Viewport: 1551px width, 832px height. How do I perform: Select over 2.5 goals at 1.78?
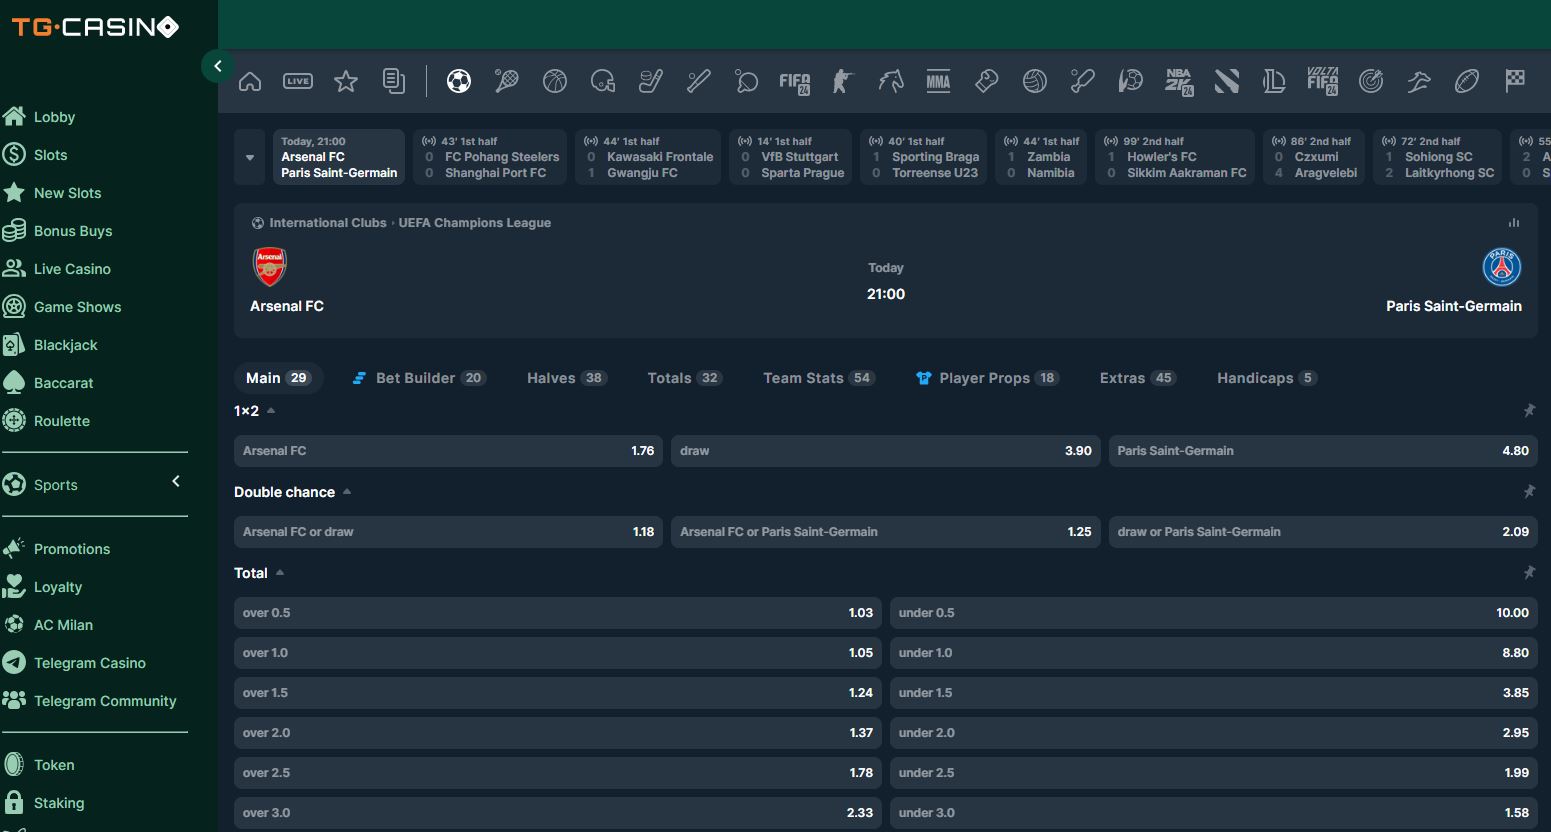558,773
